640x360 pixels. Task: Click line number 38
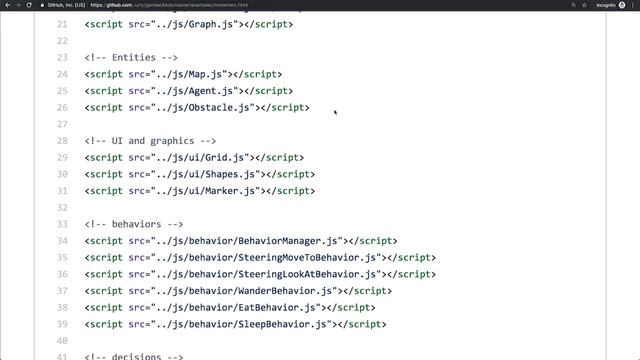(62, 307)
